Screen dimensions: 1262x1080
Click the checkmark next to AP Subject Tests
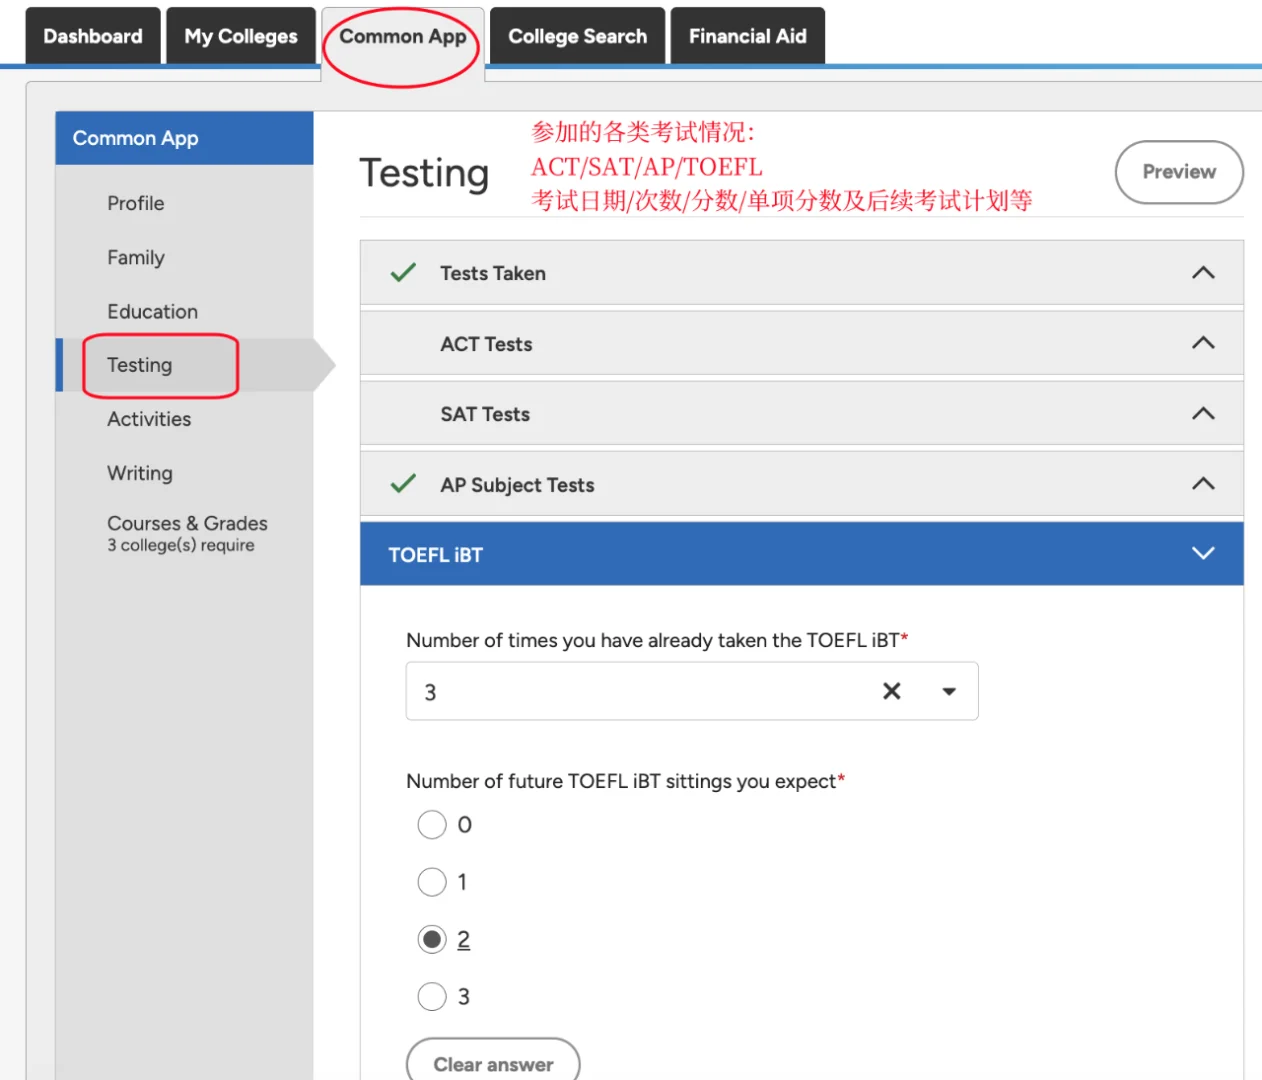(x=401, y=483)
